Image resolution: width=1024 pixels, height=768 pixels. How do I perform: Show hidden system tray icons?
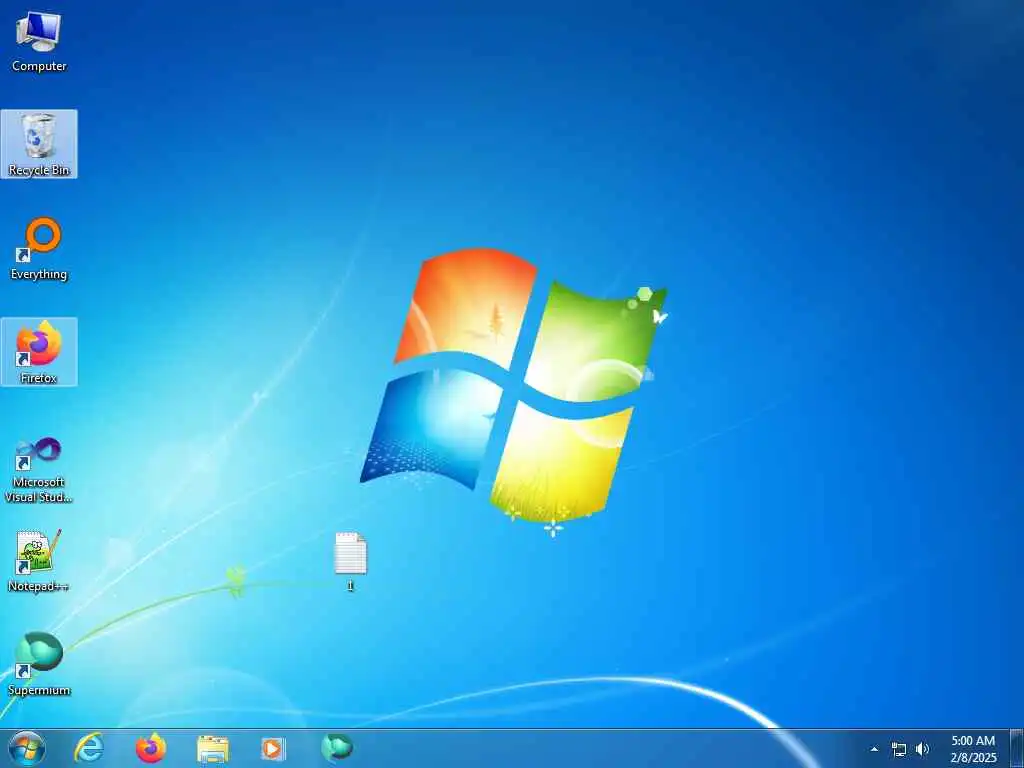click(x=874, y=749)
